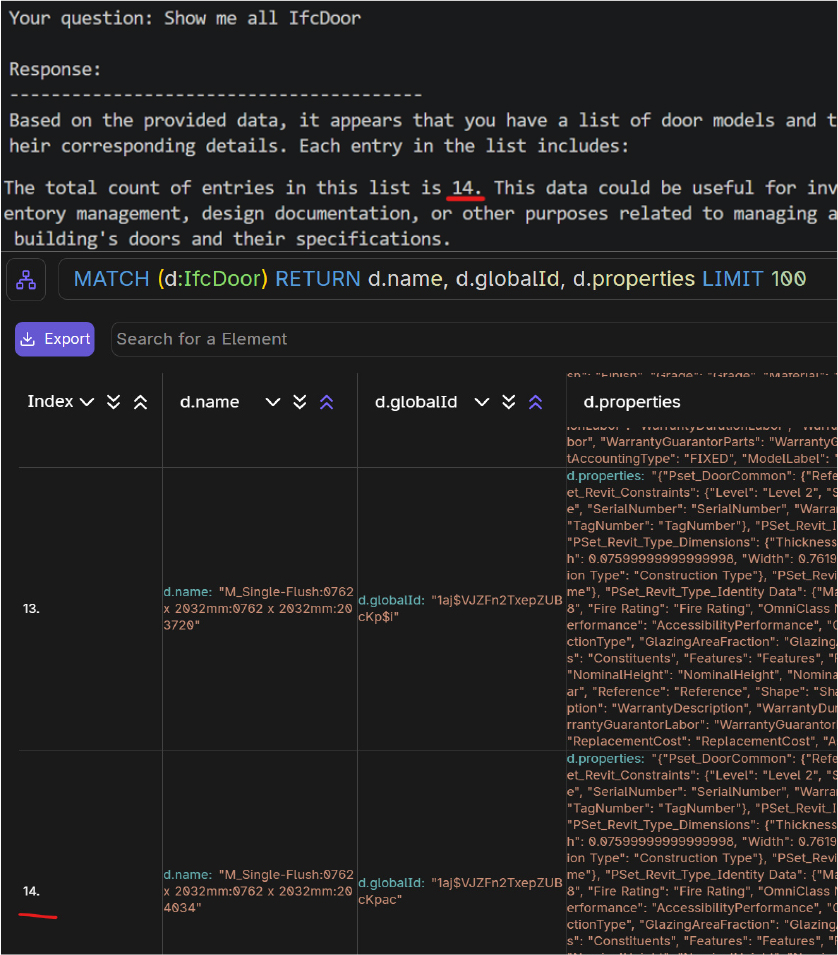Viewport: 838px width, 955px height.
Task: Click row index '14.'
Action: click(31, 891)
